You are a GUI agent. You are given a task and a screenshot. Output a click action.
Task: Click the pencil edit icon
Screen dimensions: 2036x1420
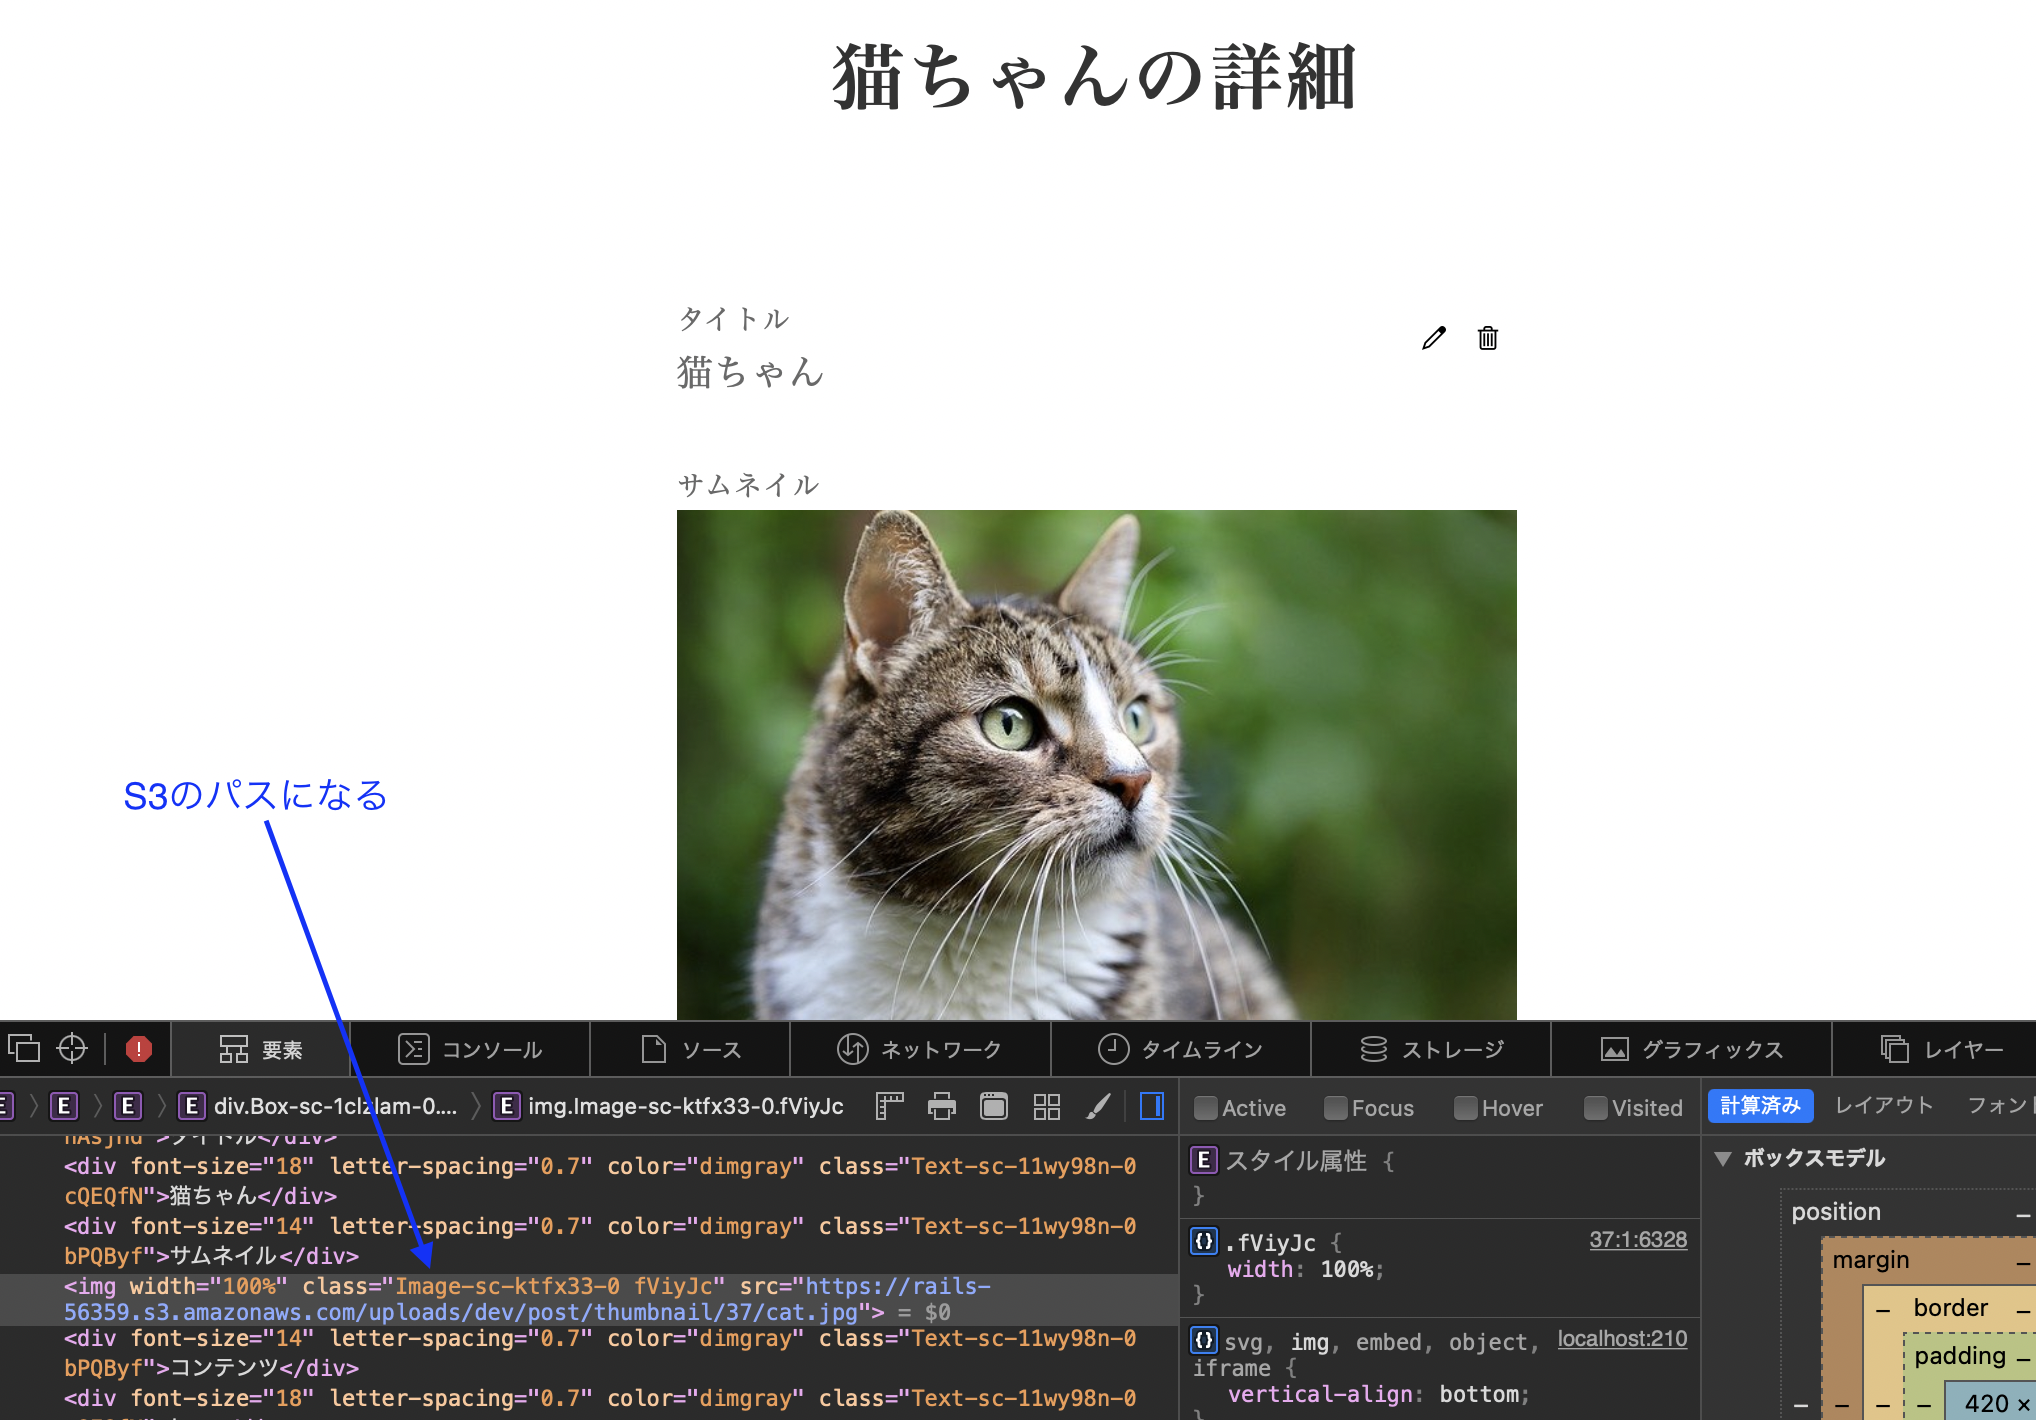pos(1433,339)
